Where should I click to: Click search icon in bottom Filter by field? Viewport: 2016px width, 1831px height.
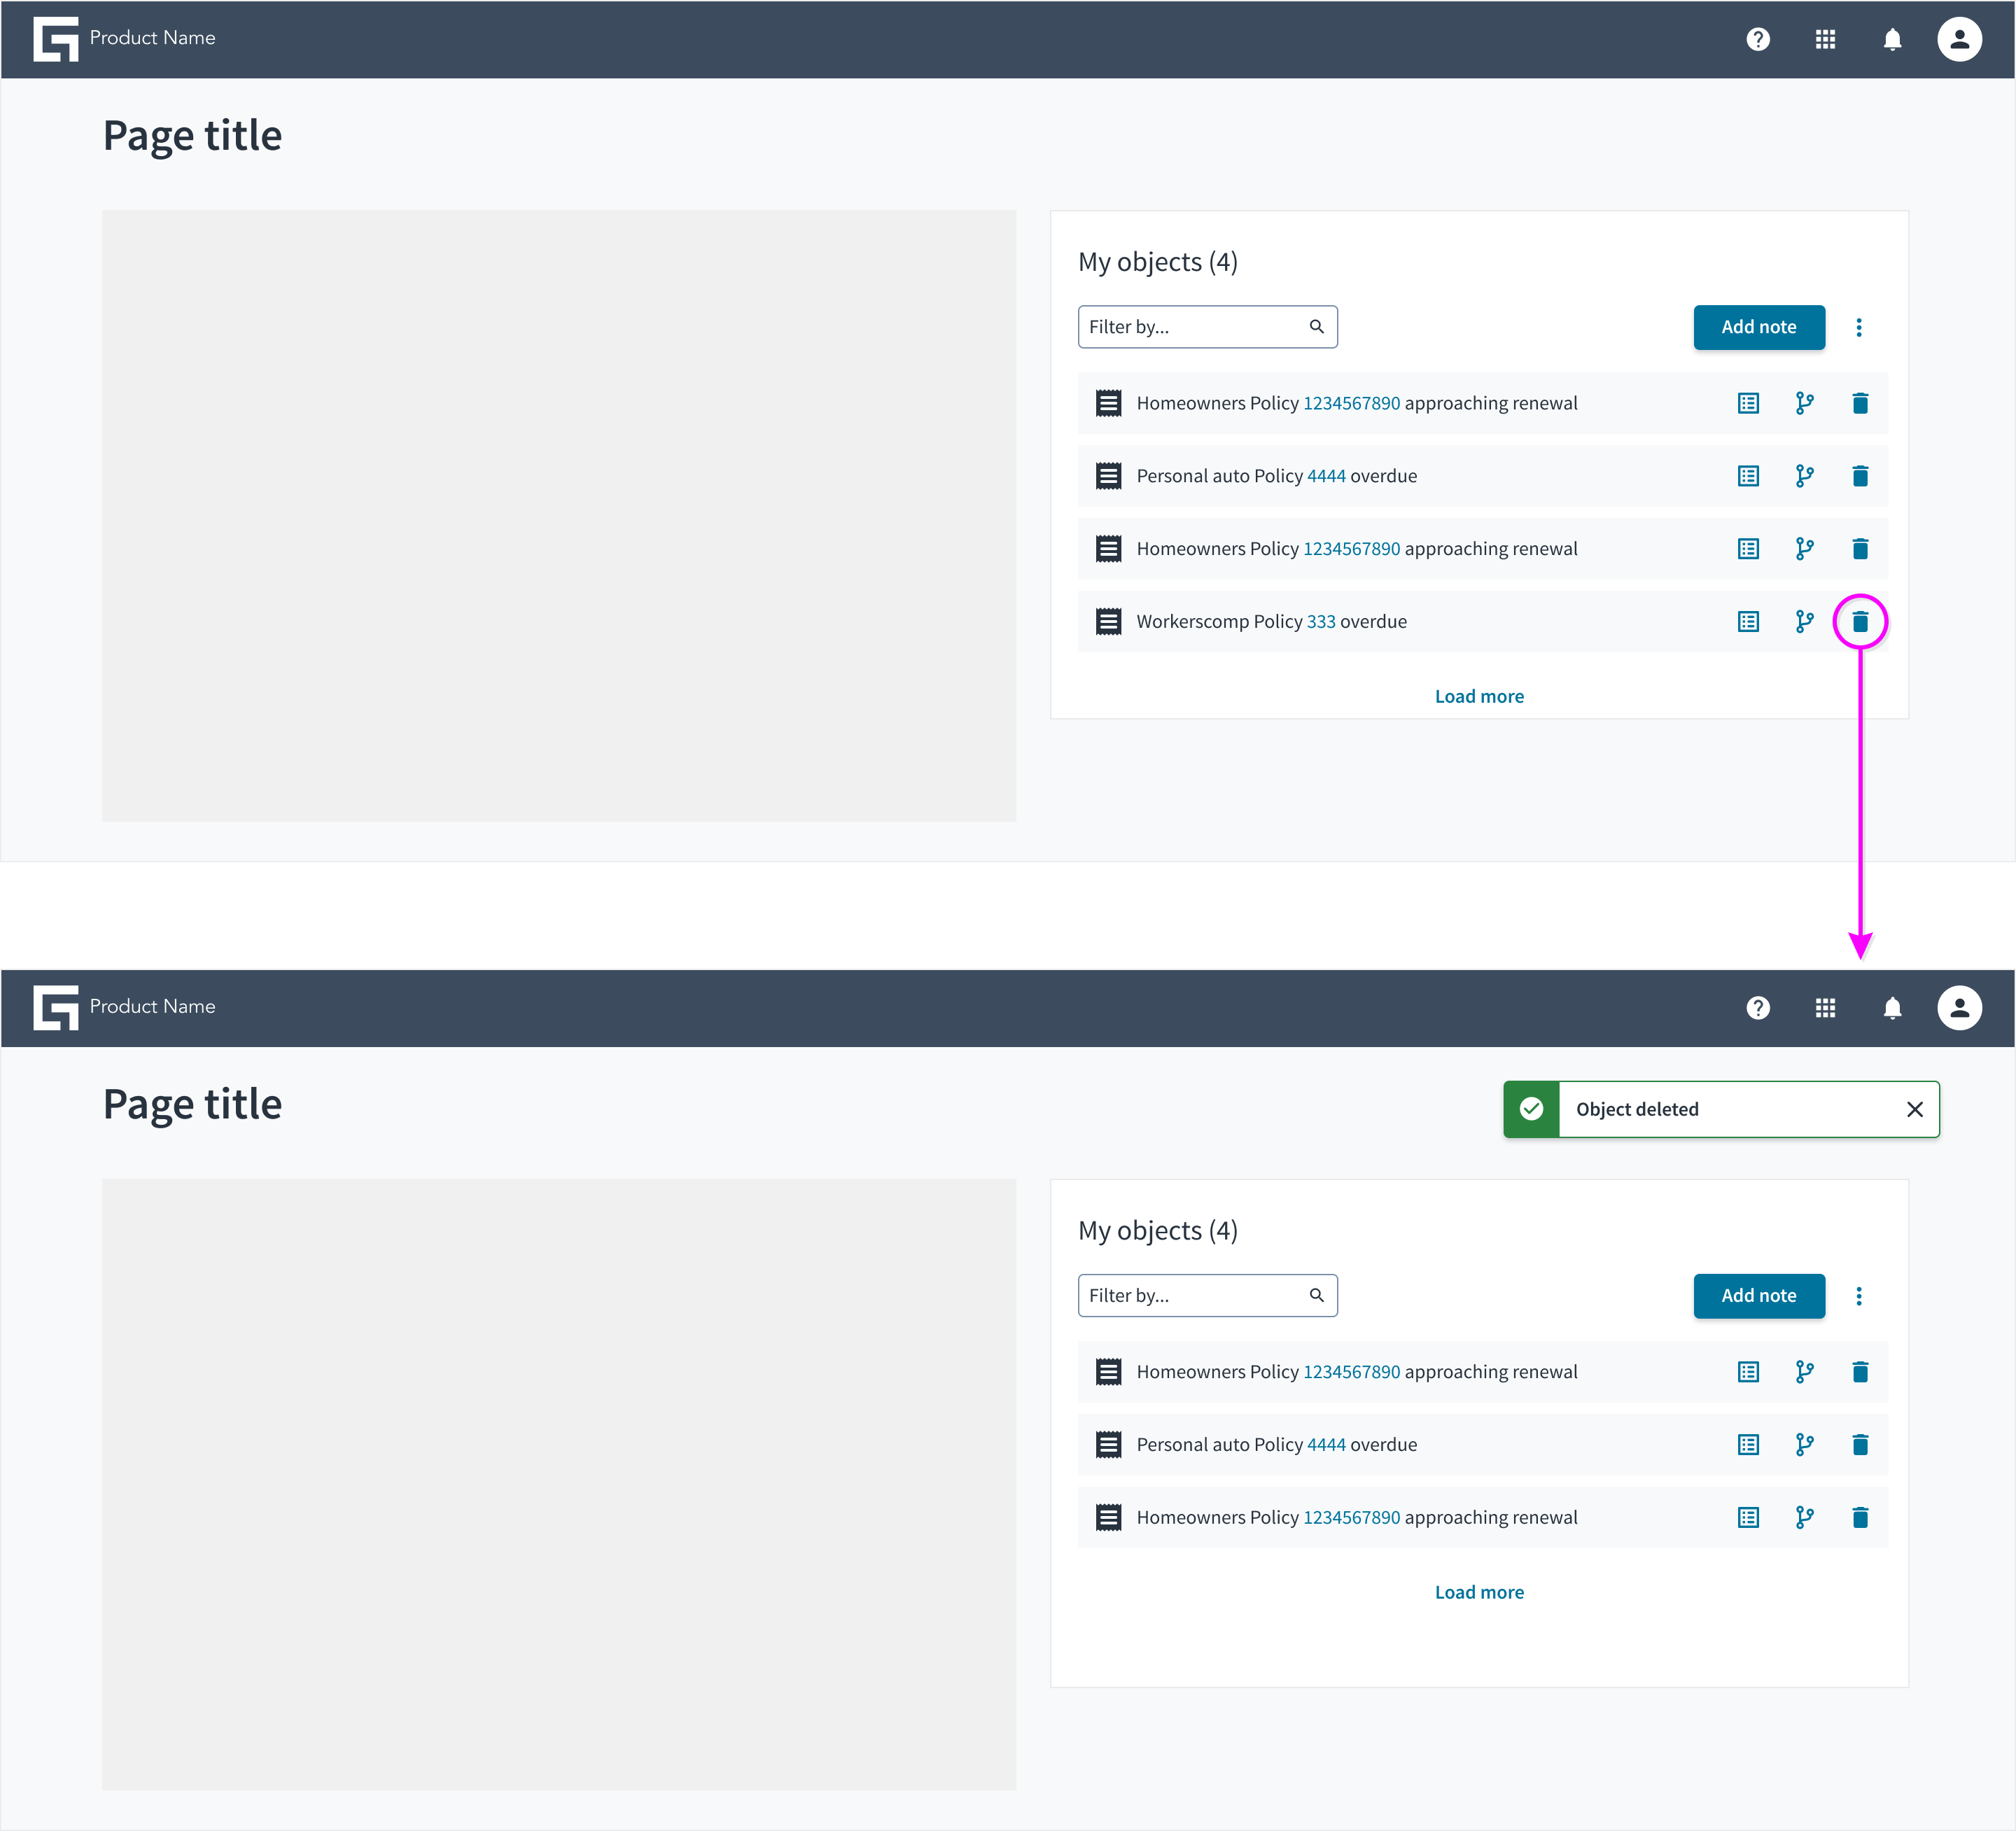[x=1316, y=1295]
